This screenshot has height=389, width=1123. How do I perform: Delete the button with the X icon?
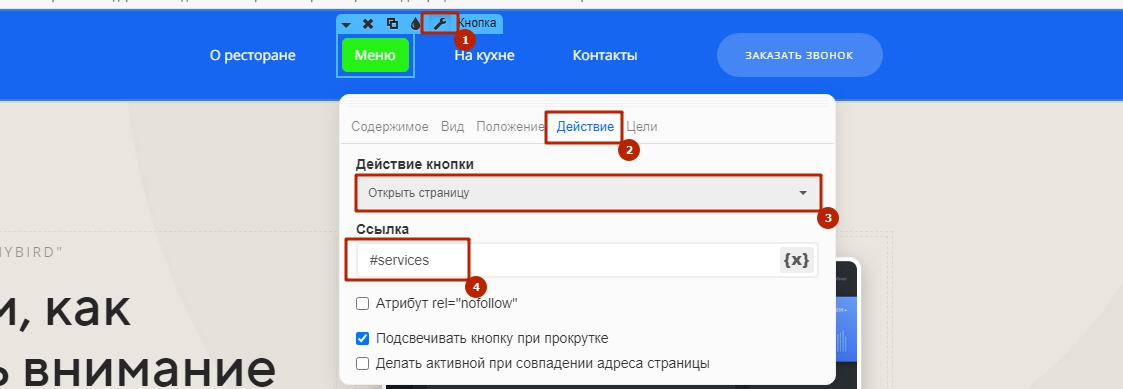point(368,24)
